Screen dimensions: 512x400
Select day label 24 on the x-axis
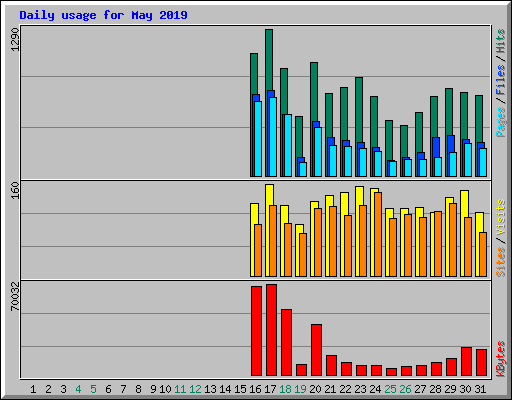[x=375, y=389]
